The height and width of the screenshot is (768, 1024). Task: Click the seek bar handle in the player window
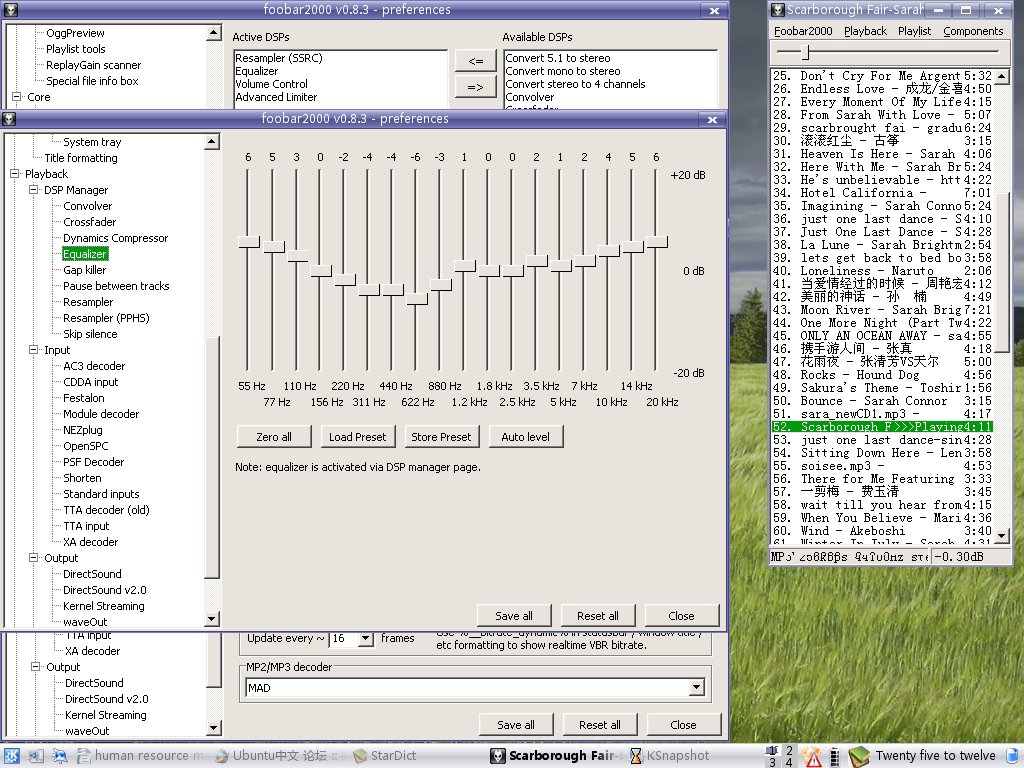805,52
